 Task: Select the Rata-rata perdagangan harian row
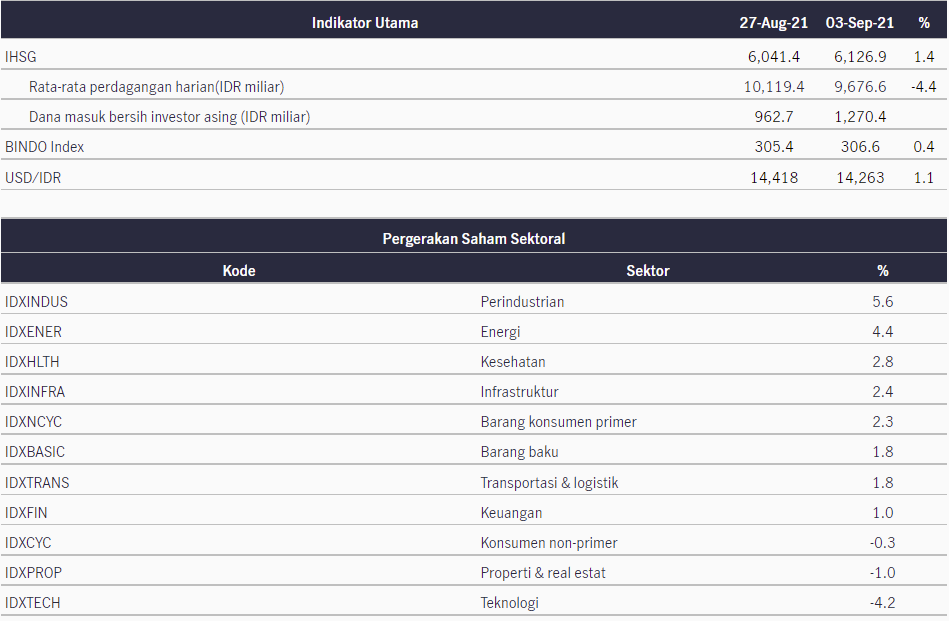click(474, 87)
